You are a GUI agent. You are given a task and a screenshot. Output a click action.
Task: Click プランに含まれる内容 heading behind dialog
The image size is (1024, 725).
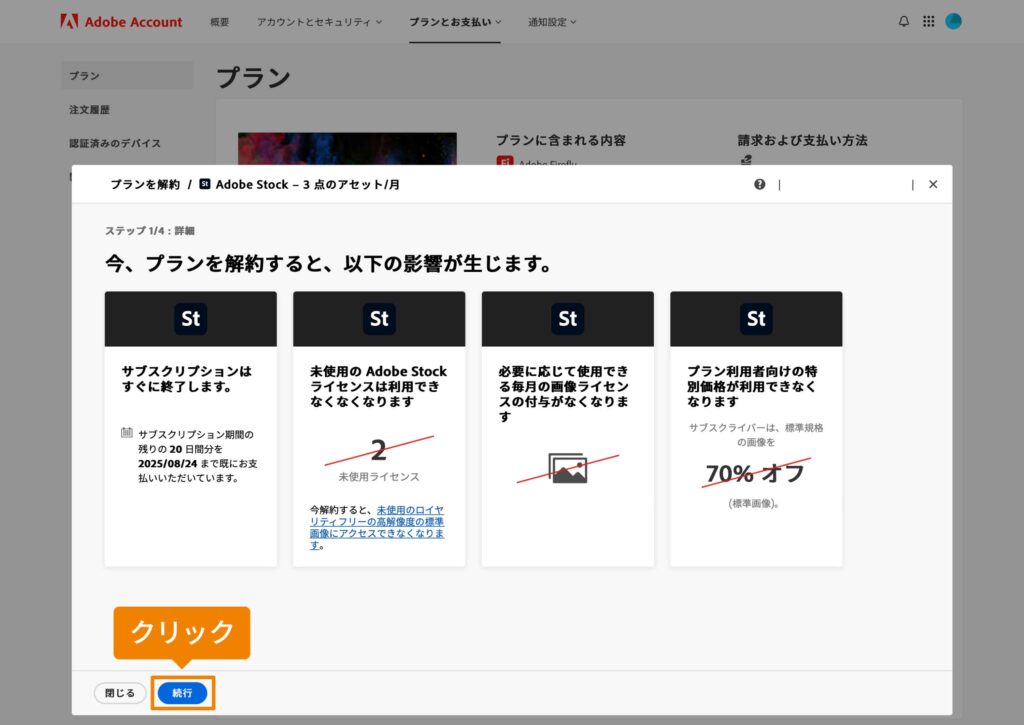click(560, 140)
